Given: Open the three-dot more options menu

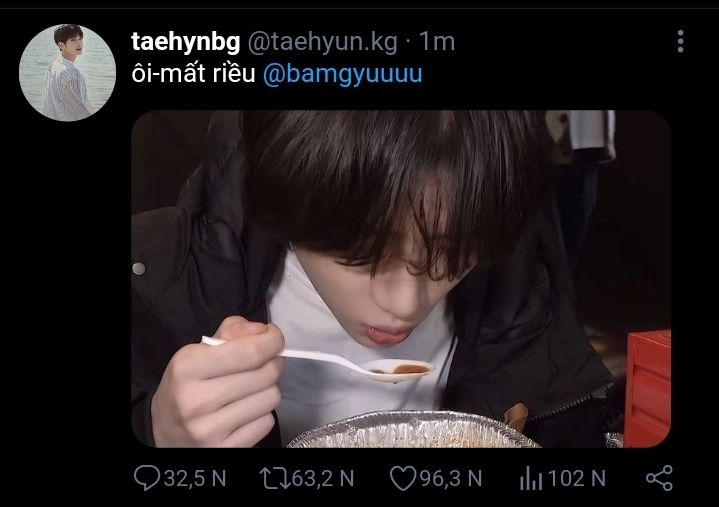Looking at the screenshot, I should [x=682, y=41].
